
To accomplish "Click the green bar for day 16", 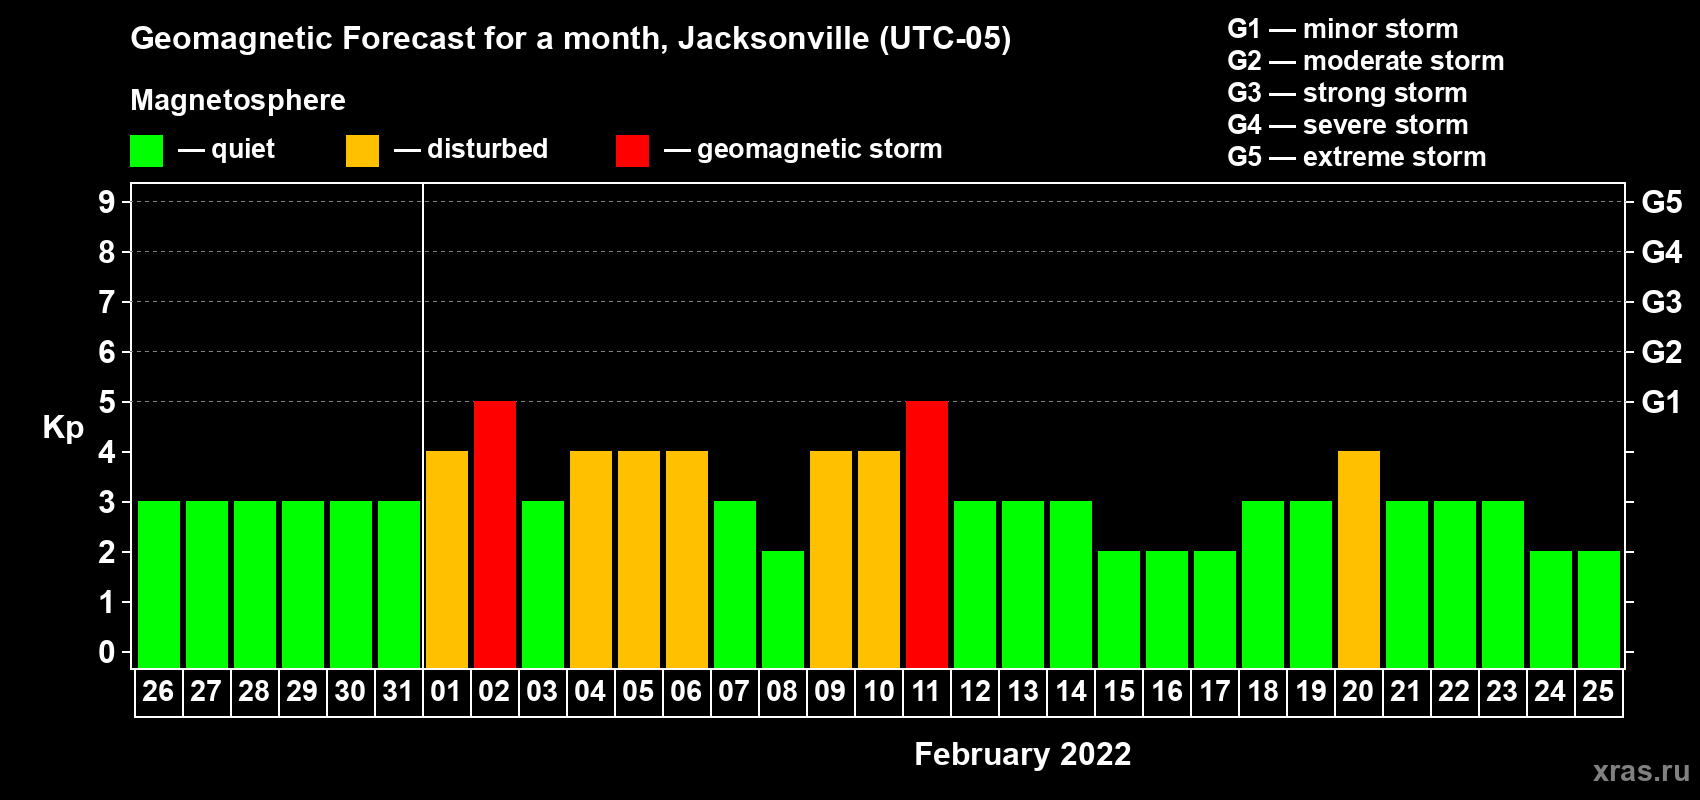I will [1167, 609].
